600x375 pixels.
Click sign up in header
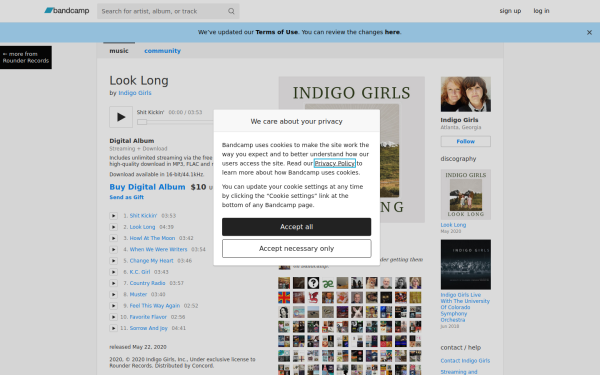(510, 11)
